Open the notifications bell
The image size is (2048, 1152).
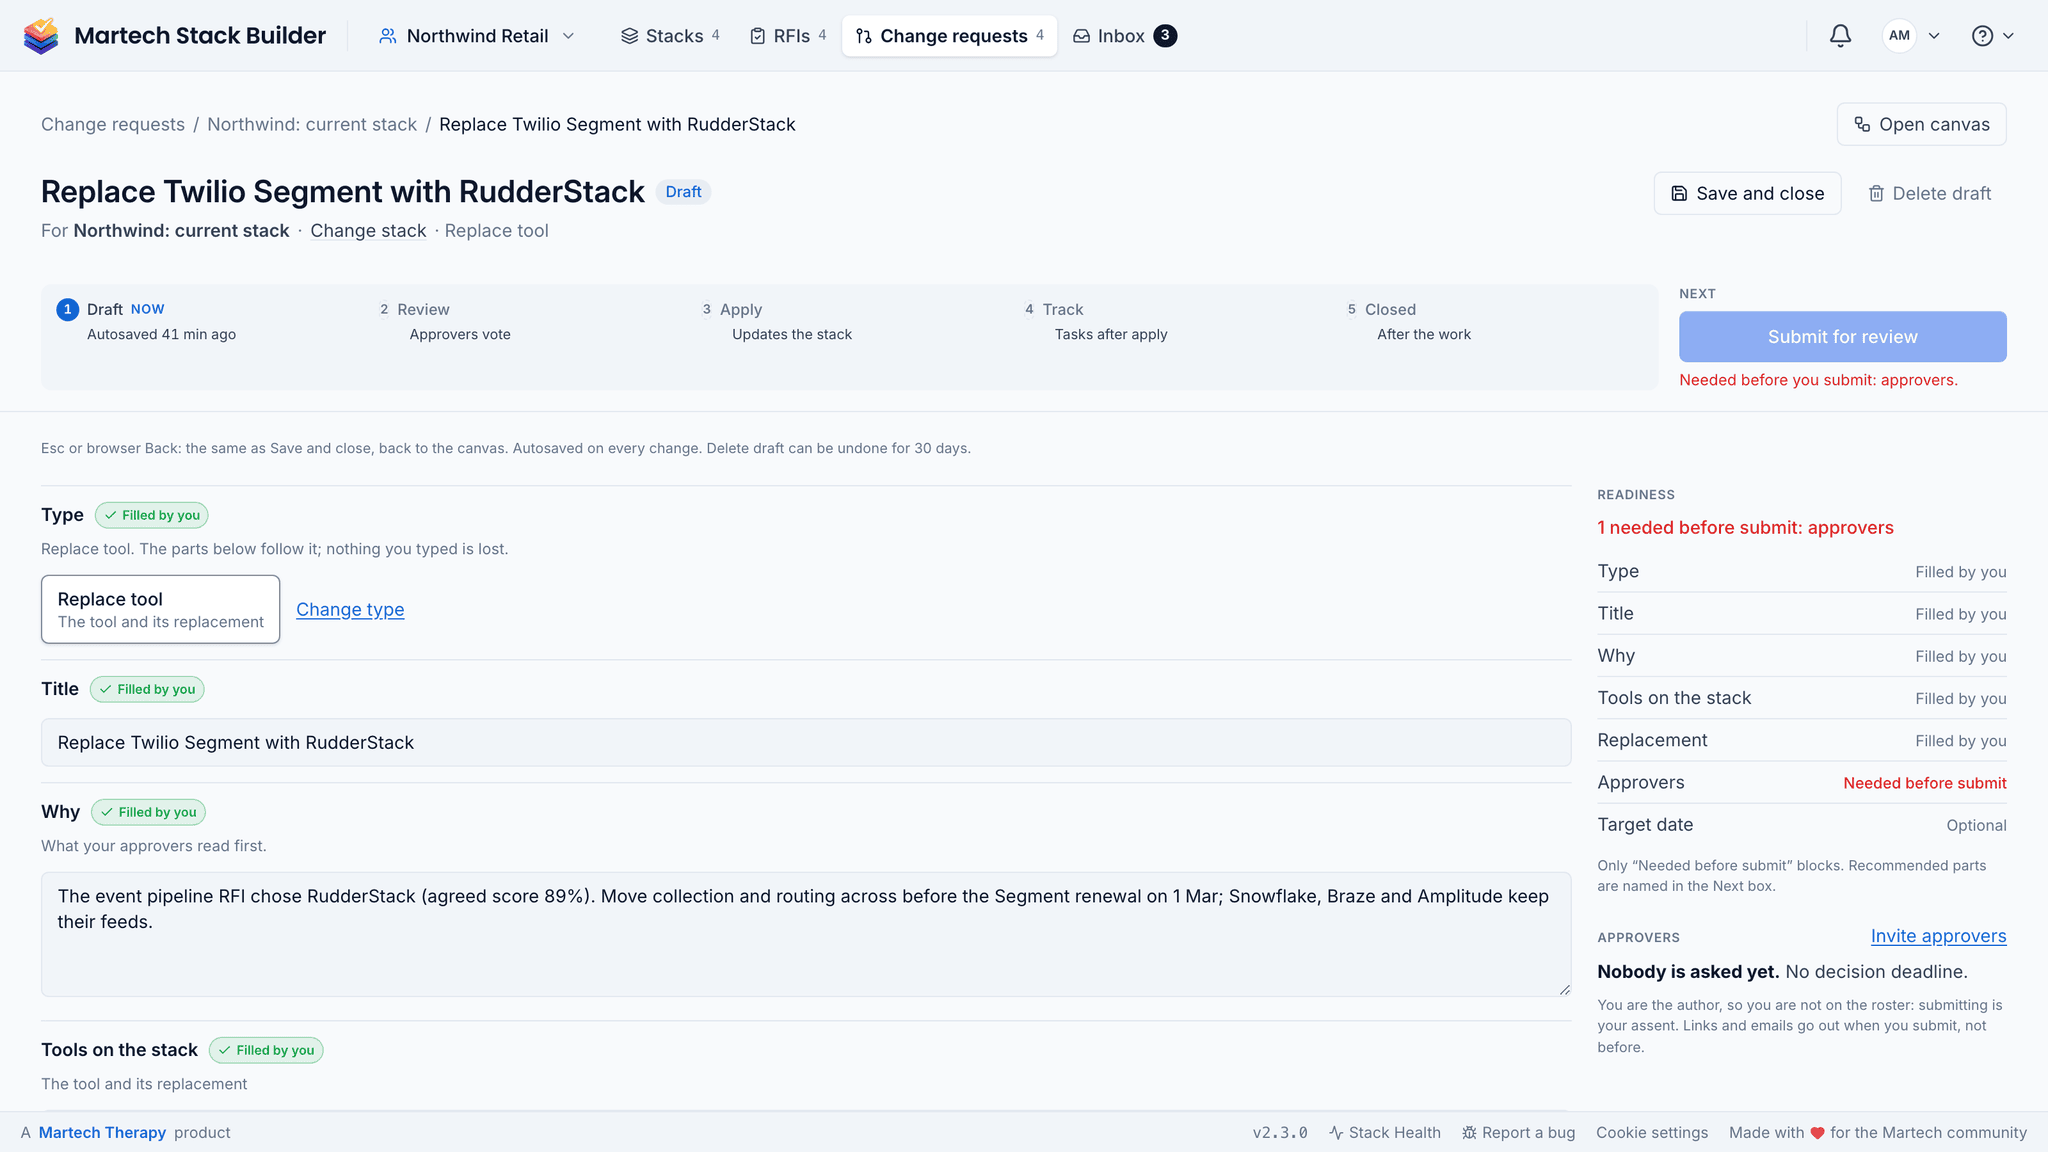1840,36
